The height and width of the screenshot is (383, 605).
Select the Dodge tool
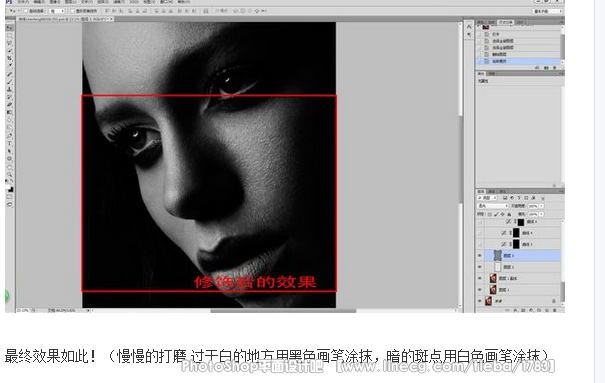point(9,127)
